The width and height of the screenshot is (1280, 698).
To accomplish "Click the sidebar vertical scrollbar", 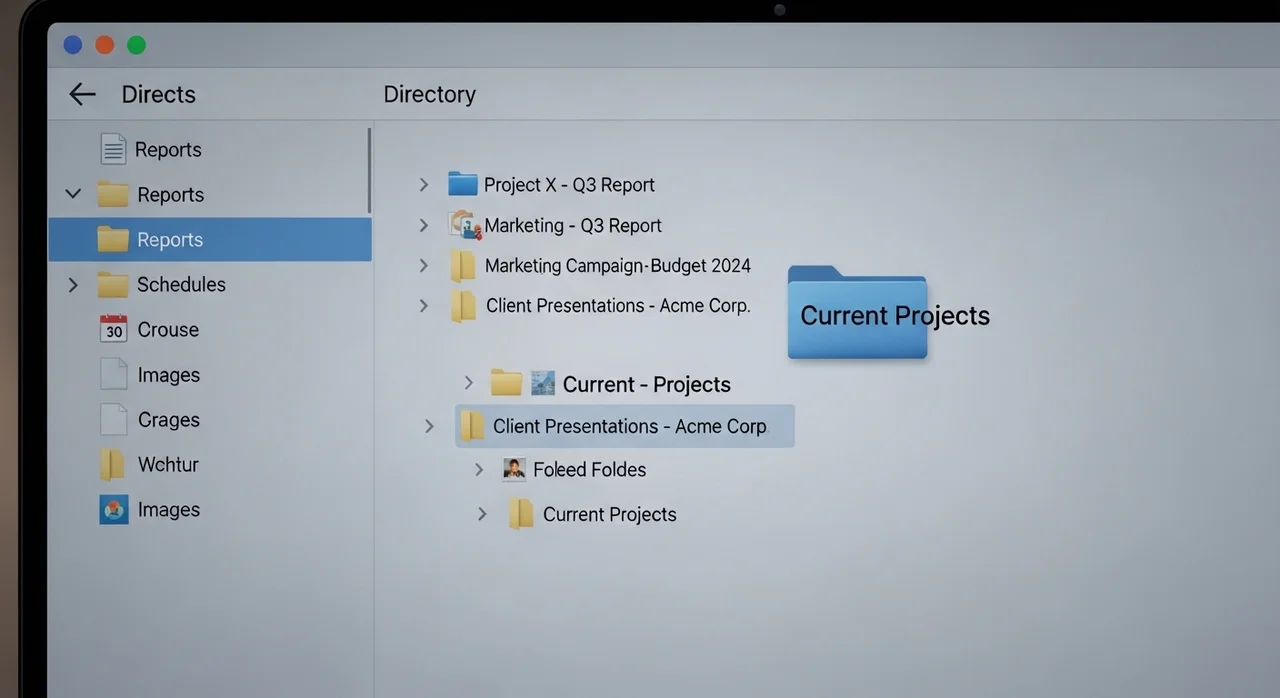I will 369,168.
